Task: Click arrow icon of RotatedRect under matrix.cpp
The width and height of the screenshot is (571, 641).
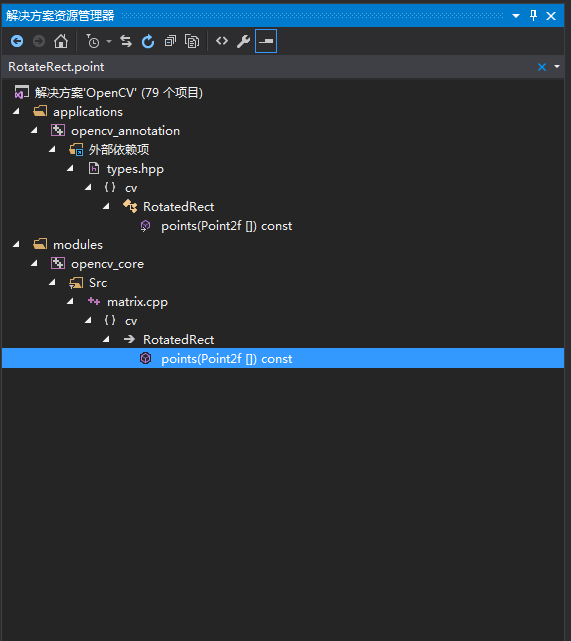Action: 130,339
